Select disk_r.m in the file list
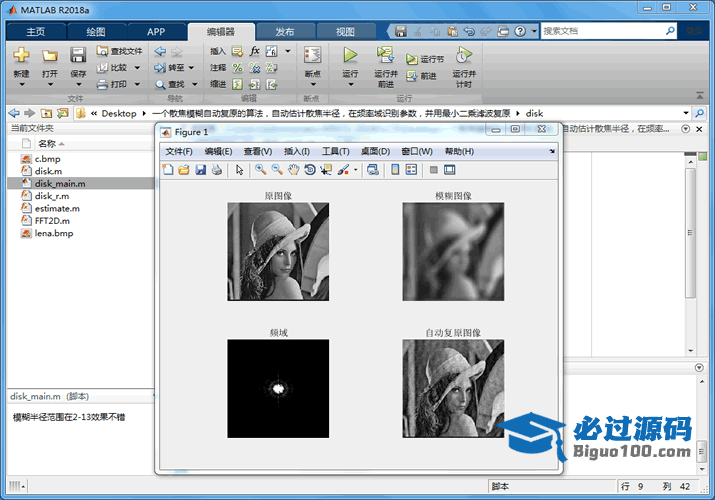The image size is (715, 500). tap(52, 196)
